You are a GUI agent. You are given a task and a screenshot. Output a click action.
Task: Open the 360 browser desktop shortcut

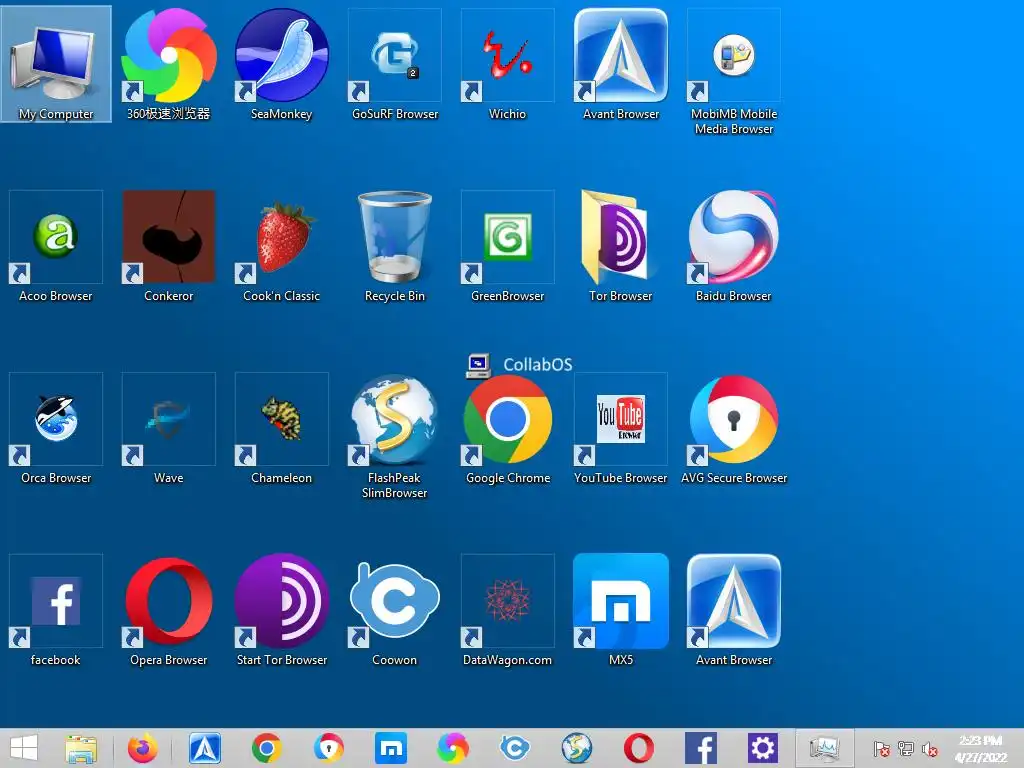pyautogui.click(x=169, y=63)
